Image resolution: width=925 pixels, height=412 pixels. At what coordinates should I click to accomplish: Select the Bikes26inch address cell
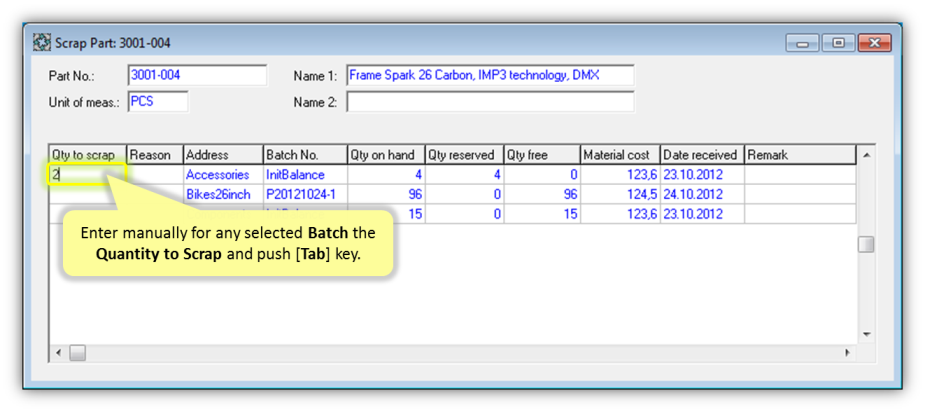tap(224, 194)
